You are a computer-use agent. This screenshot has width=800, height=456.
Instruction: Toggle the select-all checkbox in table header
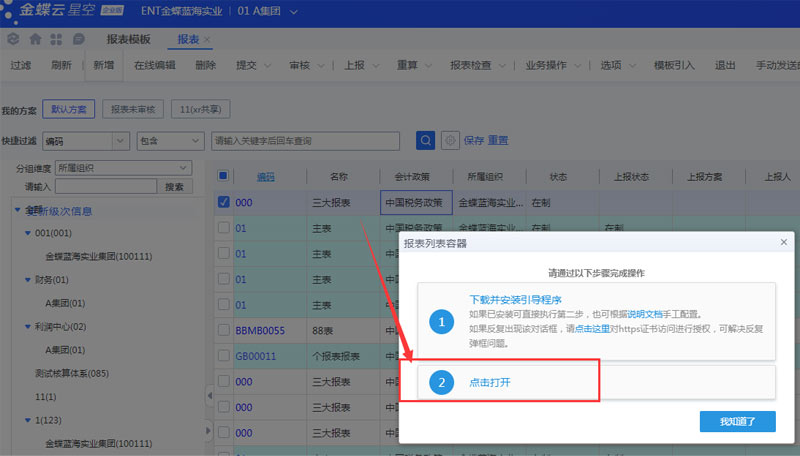click(224, 176)
